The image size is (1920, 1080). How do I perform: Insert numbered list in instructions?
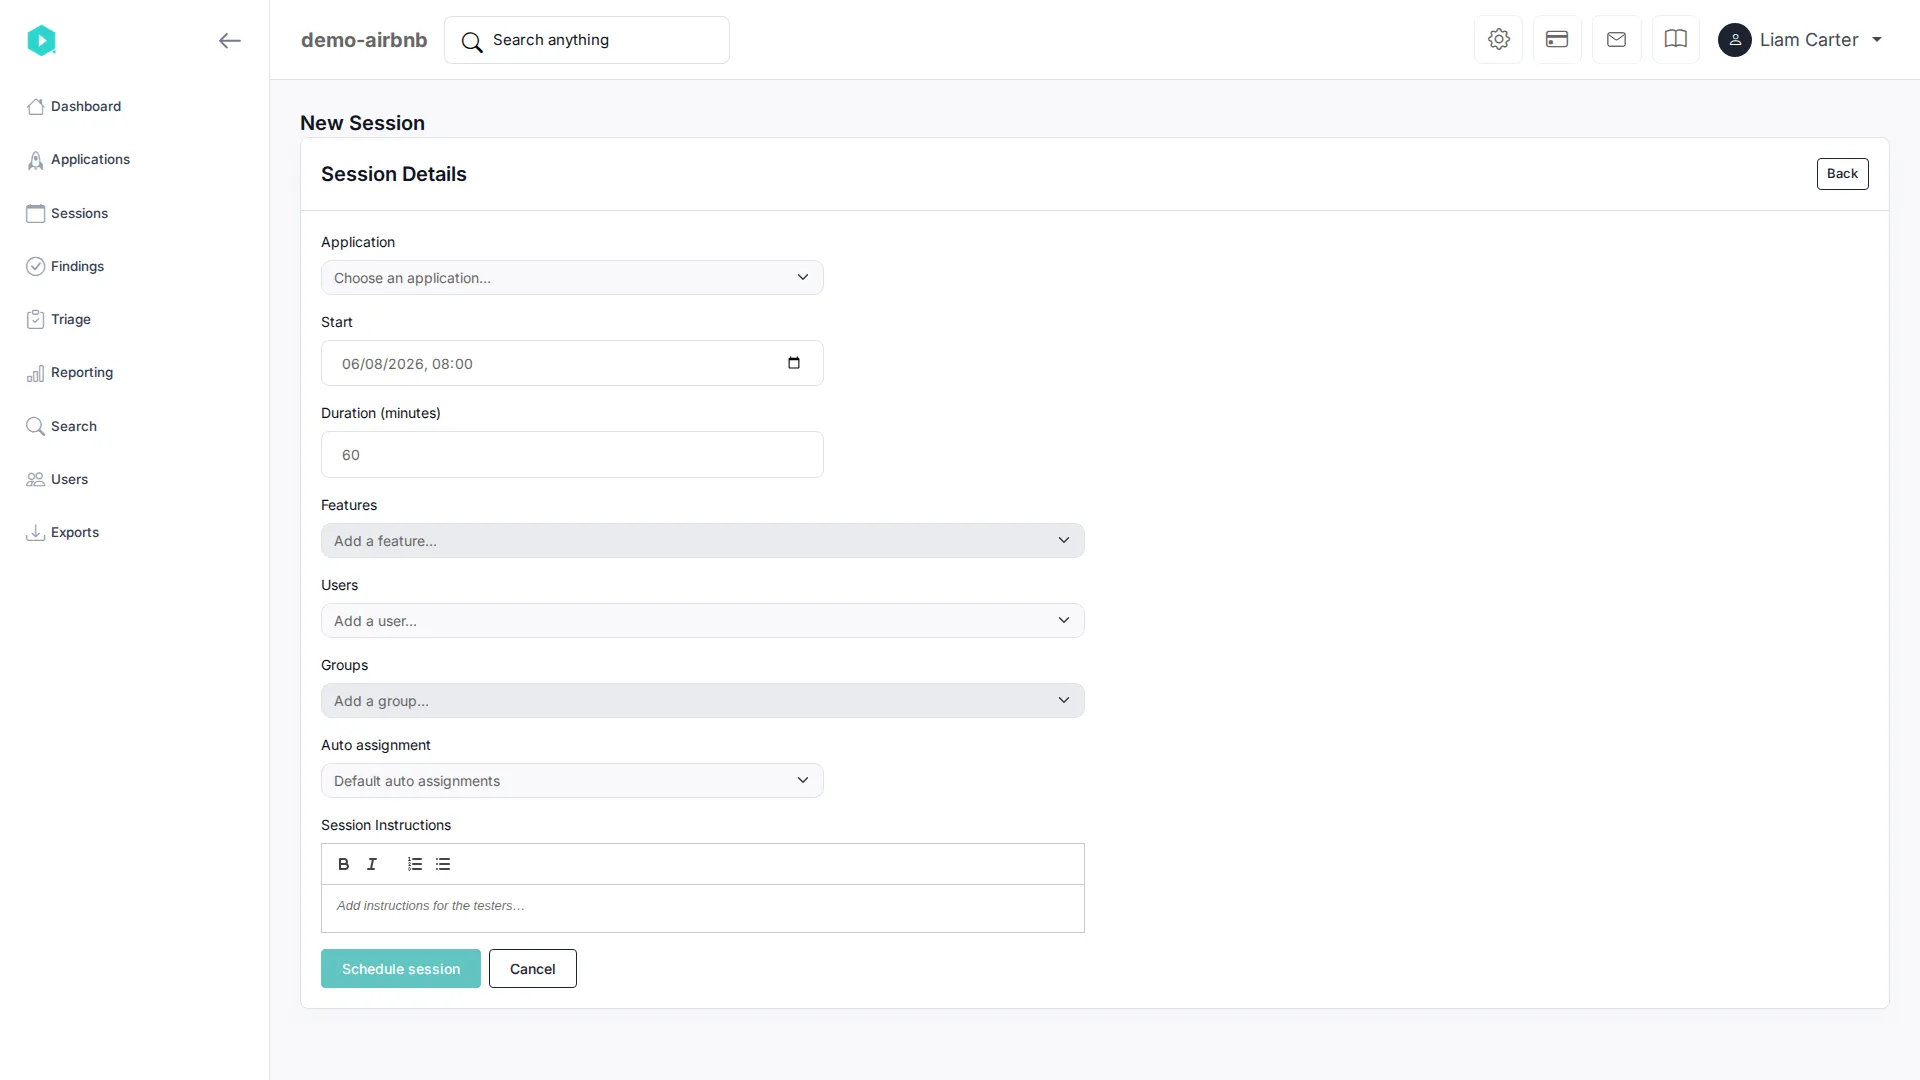pyautogui.click(x=415, y=864)
